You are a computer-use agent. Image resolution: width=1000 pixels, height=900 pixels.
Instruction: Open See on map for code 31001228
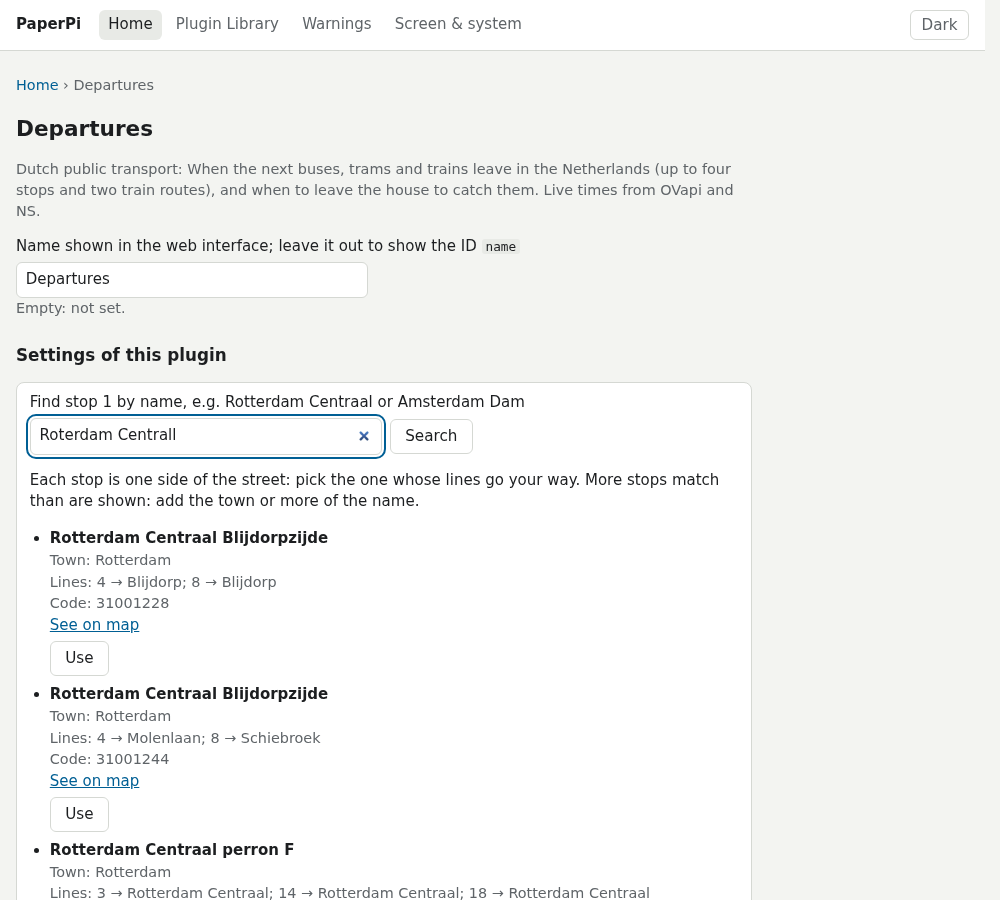tap(94, 625)
